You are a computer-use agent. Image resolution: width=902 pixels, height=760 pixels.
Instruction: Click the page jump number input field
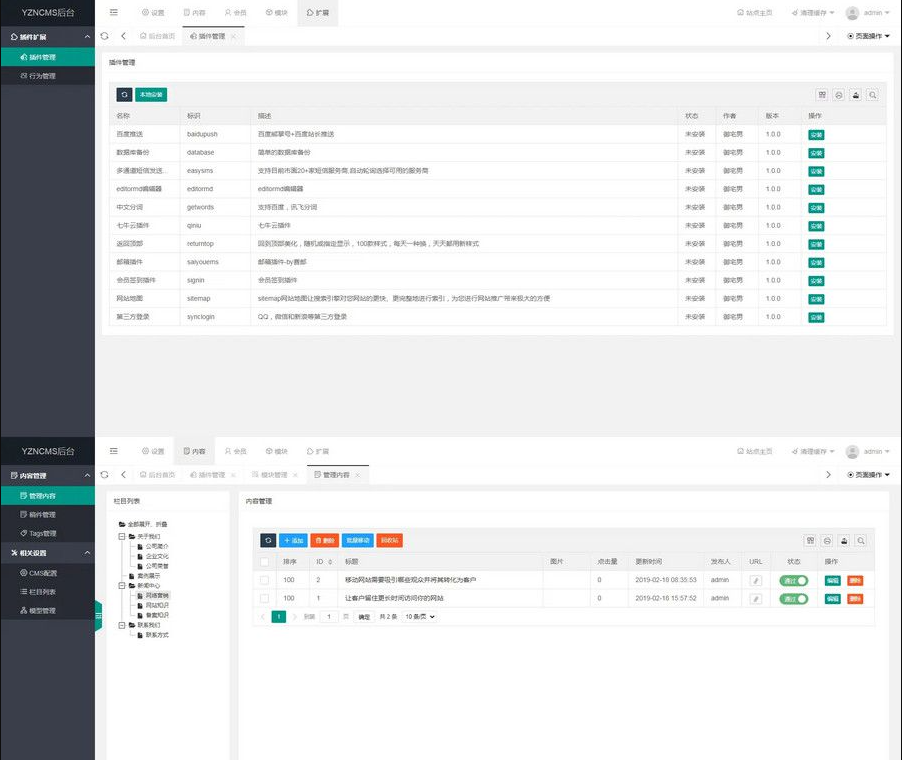pyautogui.click(x=329, y=617)
